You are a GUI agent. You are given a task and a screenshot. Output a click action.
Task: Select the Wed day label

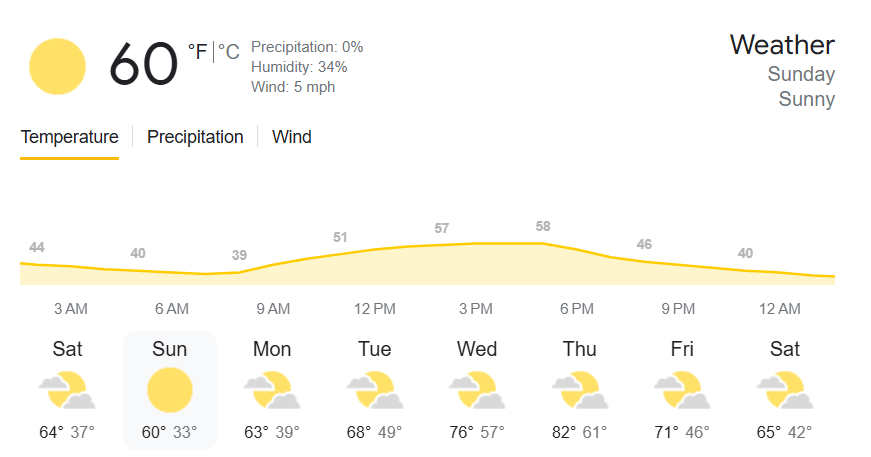tap(477, 349)
